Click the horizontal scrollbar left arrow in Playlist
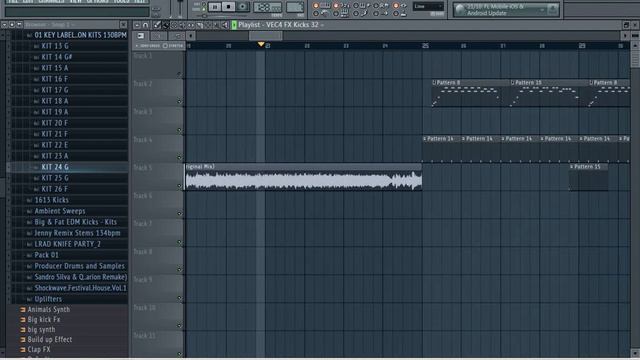This screenshot has height=360, width=640. pyautogui.click(x=191, y=36)
